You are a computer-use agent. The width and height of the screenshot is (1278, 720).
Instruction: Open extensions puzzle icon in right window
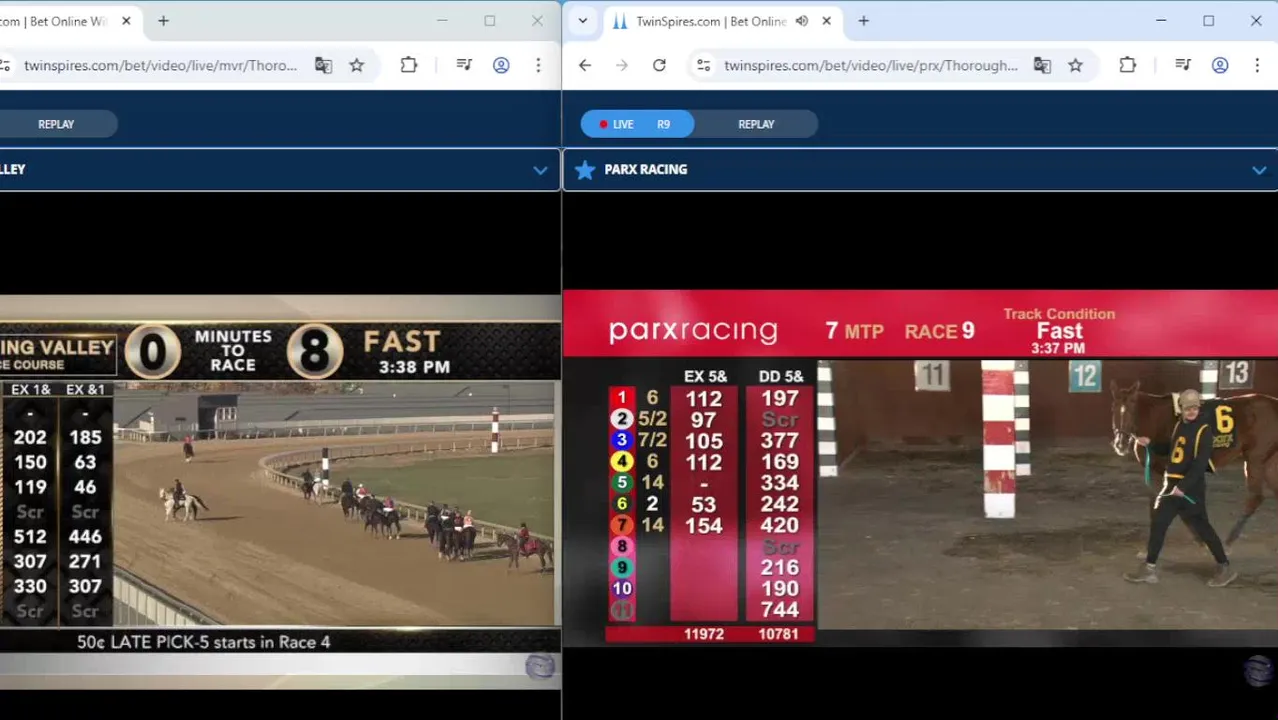[1128, 65]
